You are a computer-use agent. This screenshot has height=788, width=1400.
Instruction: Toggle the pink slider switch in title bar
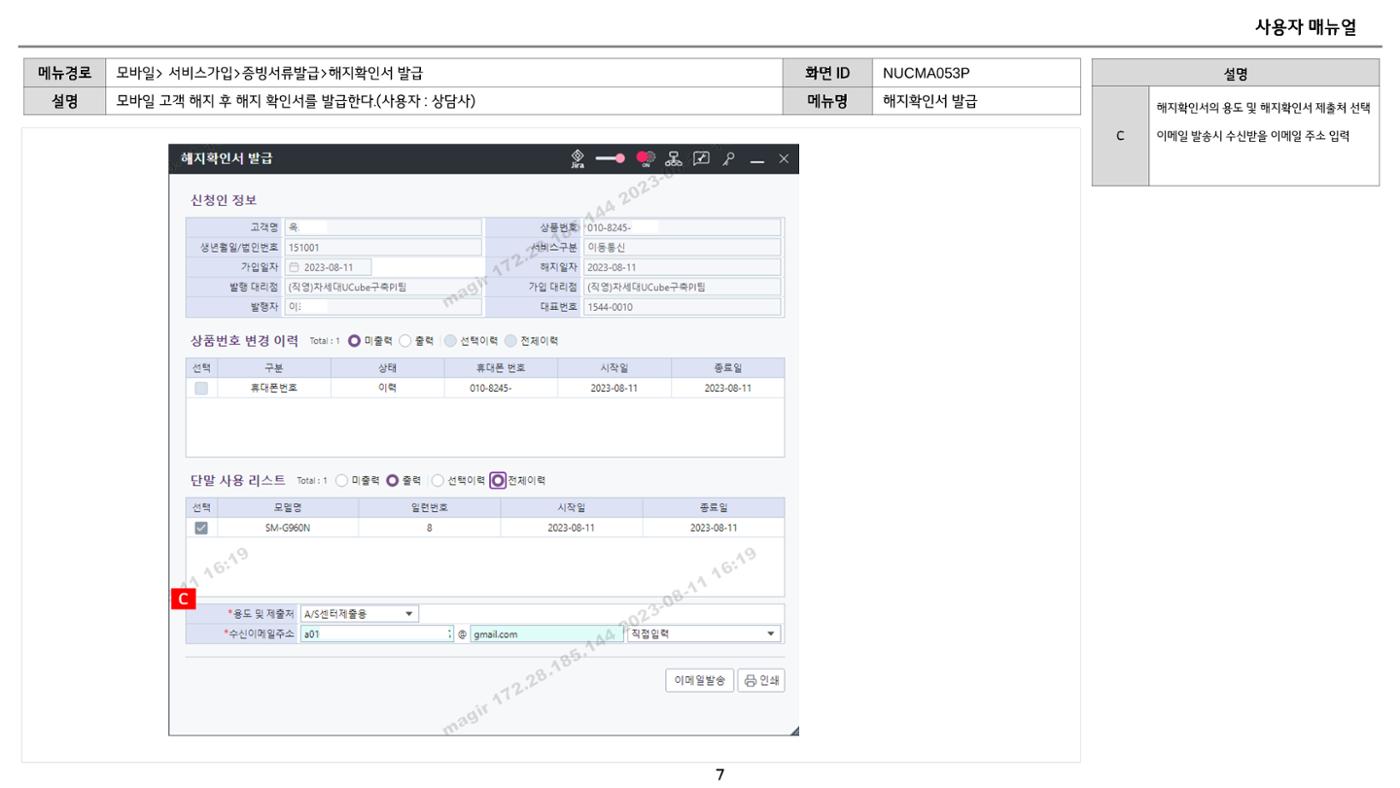tap(611, 158)
